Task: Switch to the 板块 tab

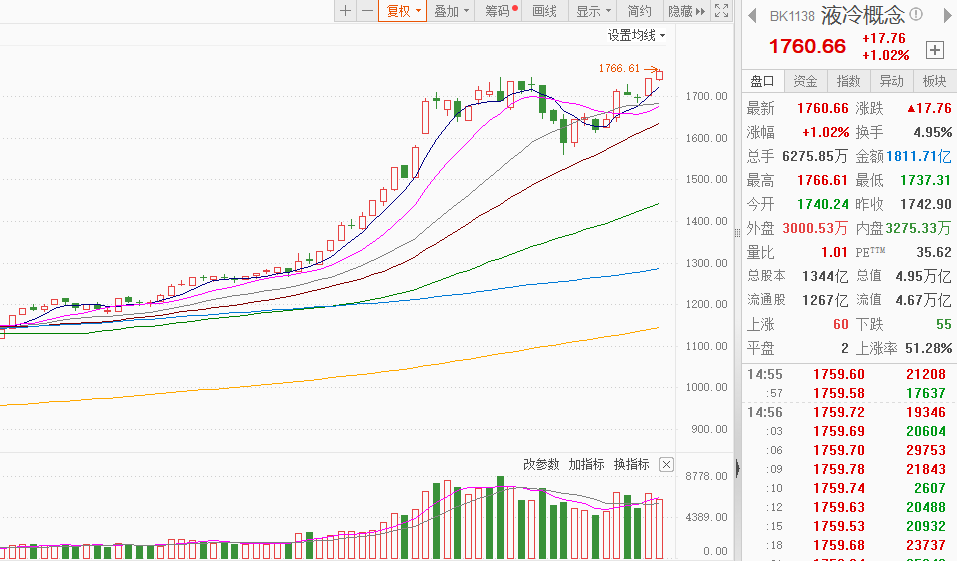Action: (934, 81)
